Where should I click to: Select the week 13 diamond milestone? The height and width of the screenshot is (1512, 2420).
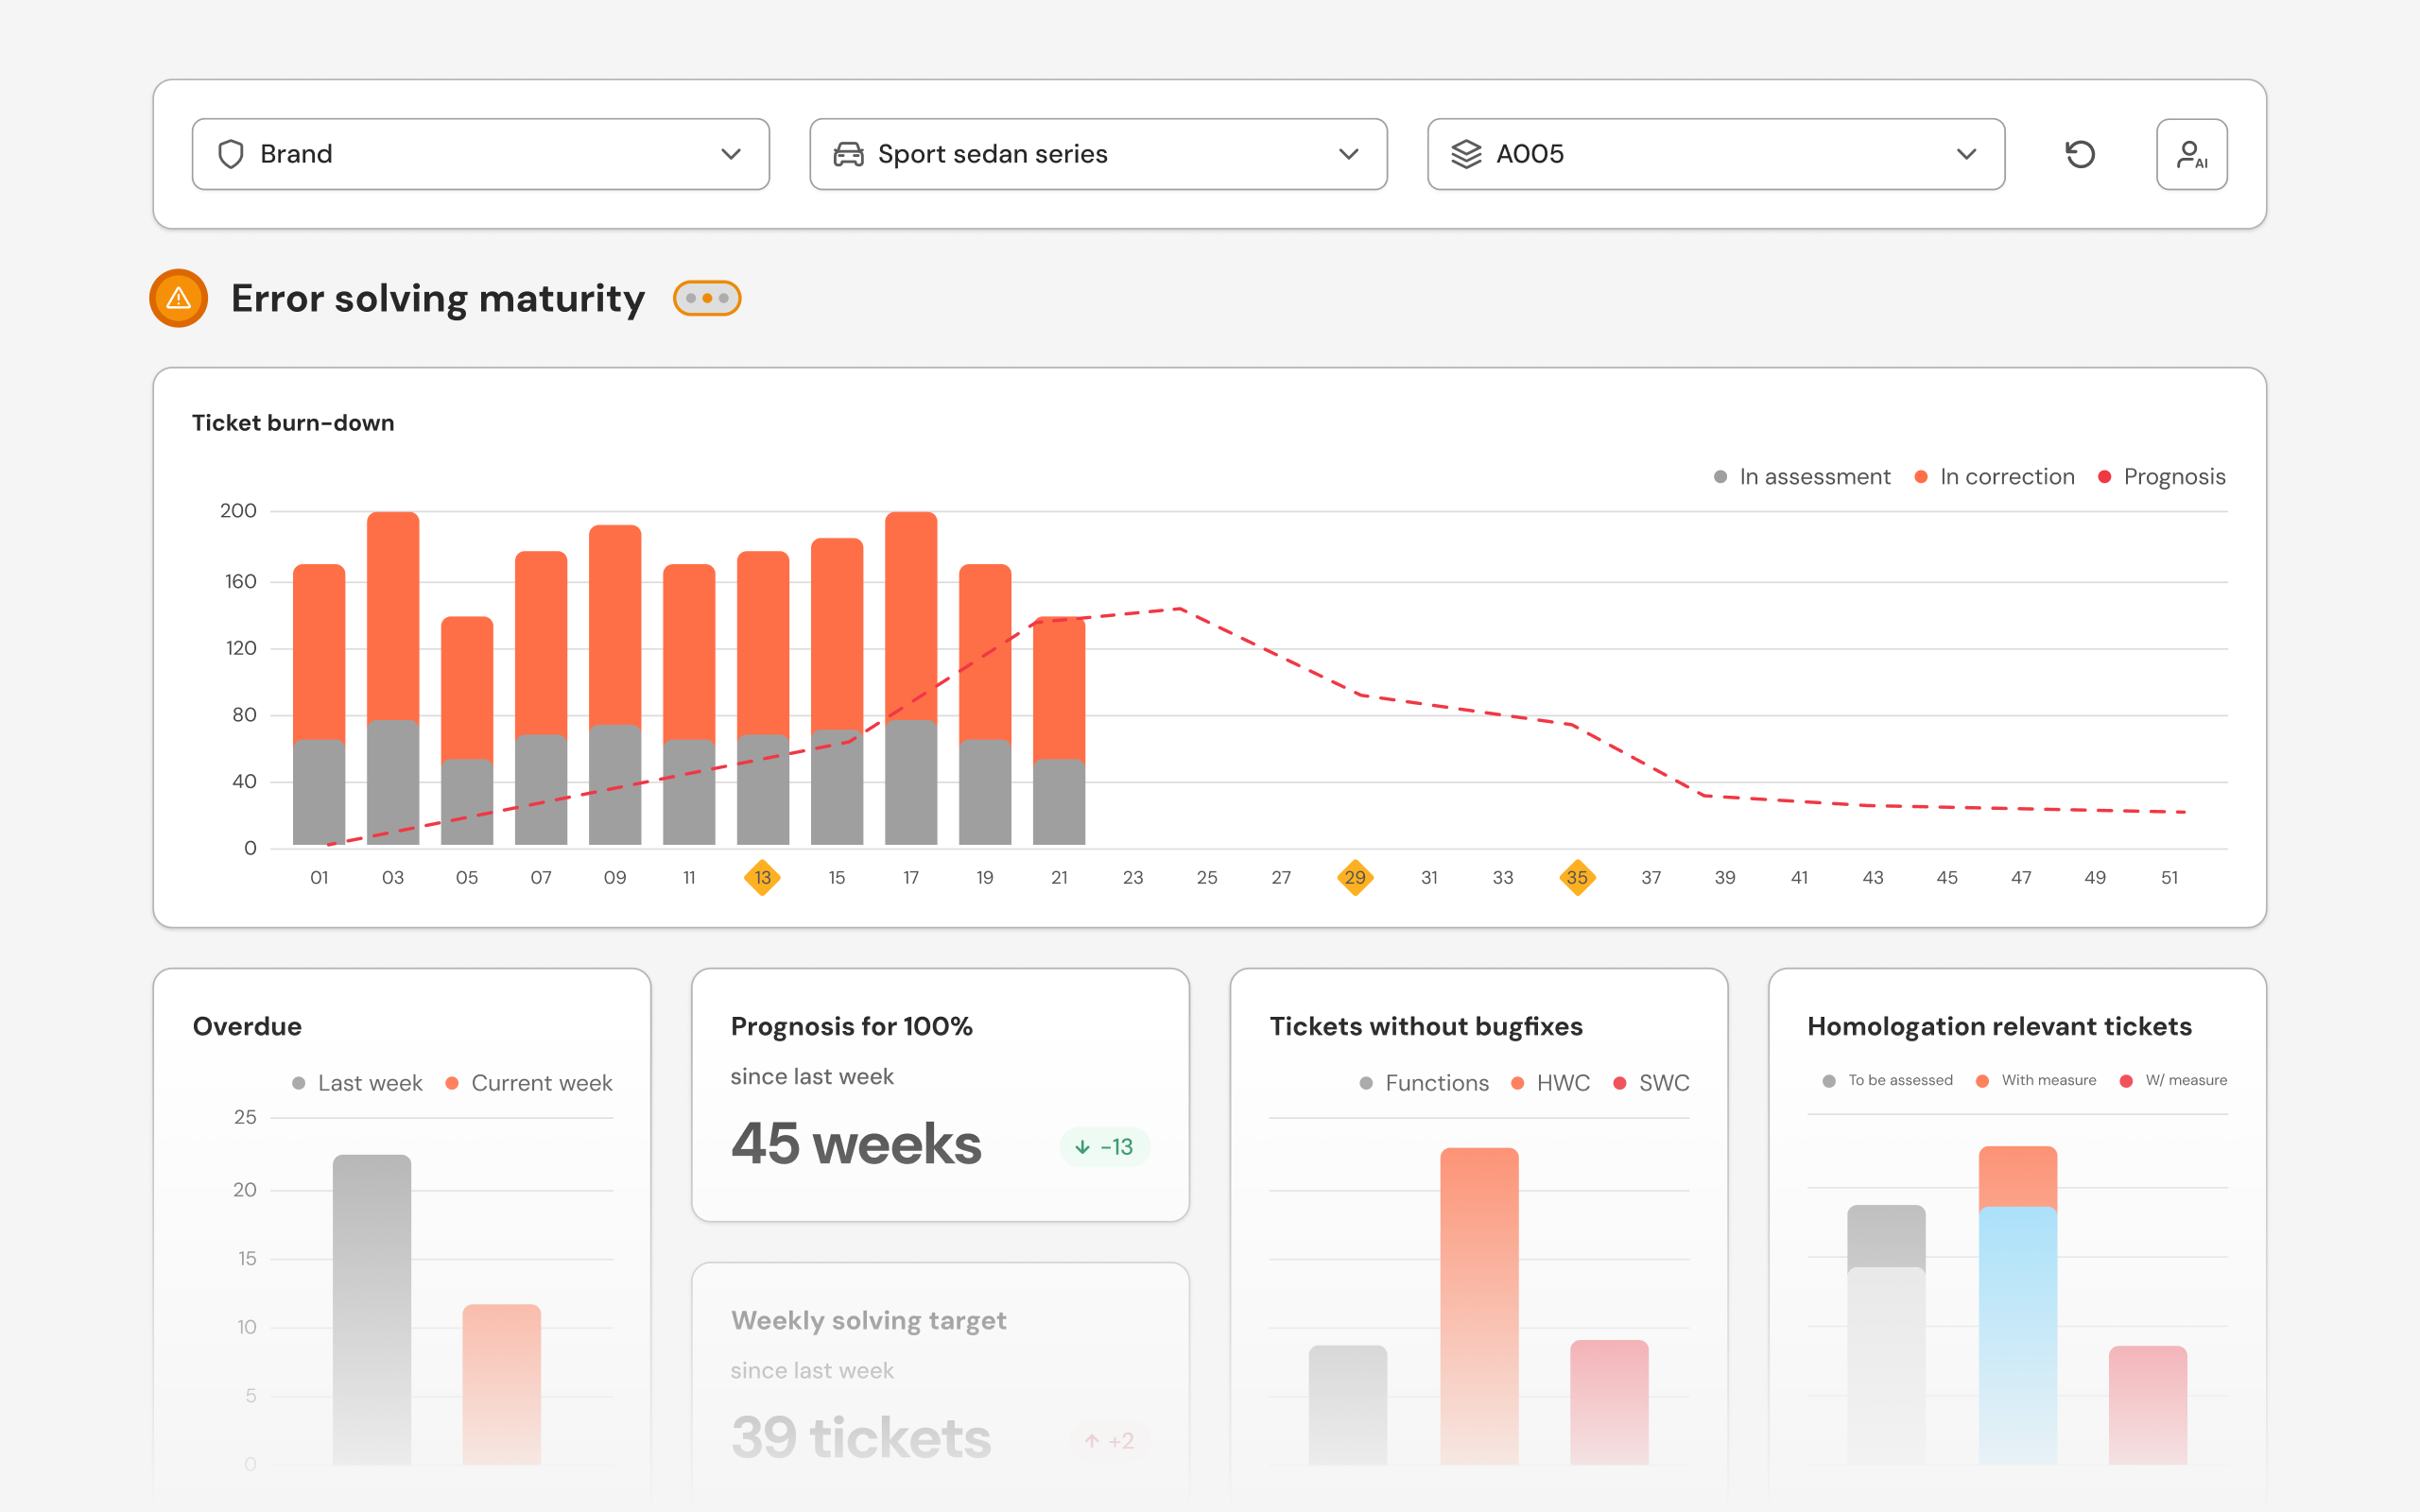pos(762,877)
